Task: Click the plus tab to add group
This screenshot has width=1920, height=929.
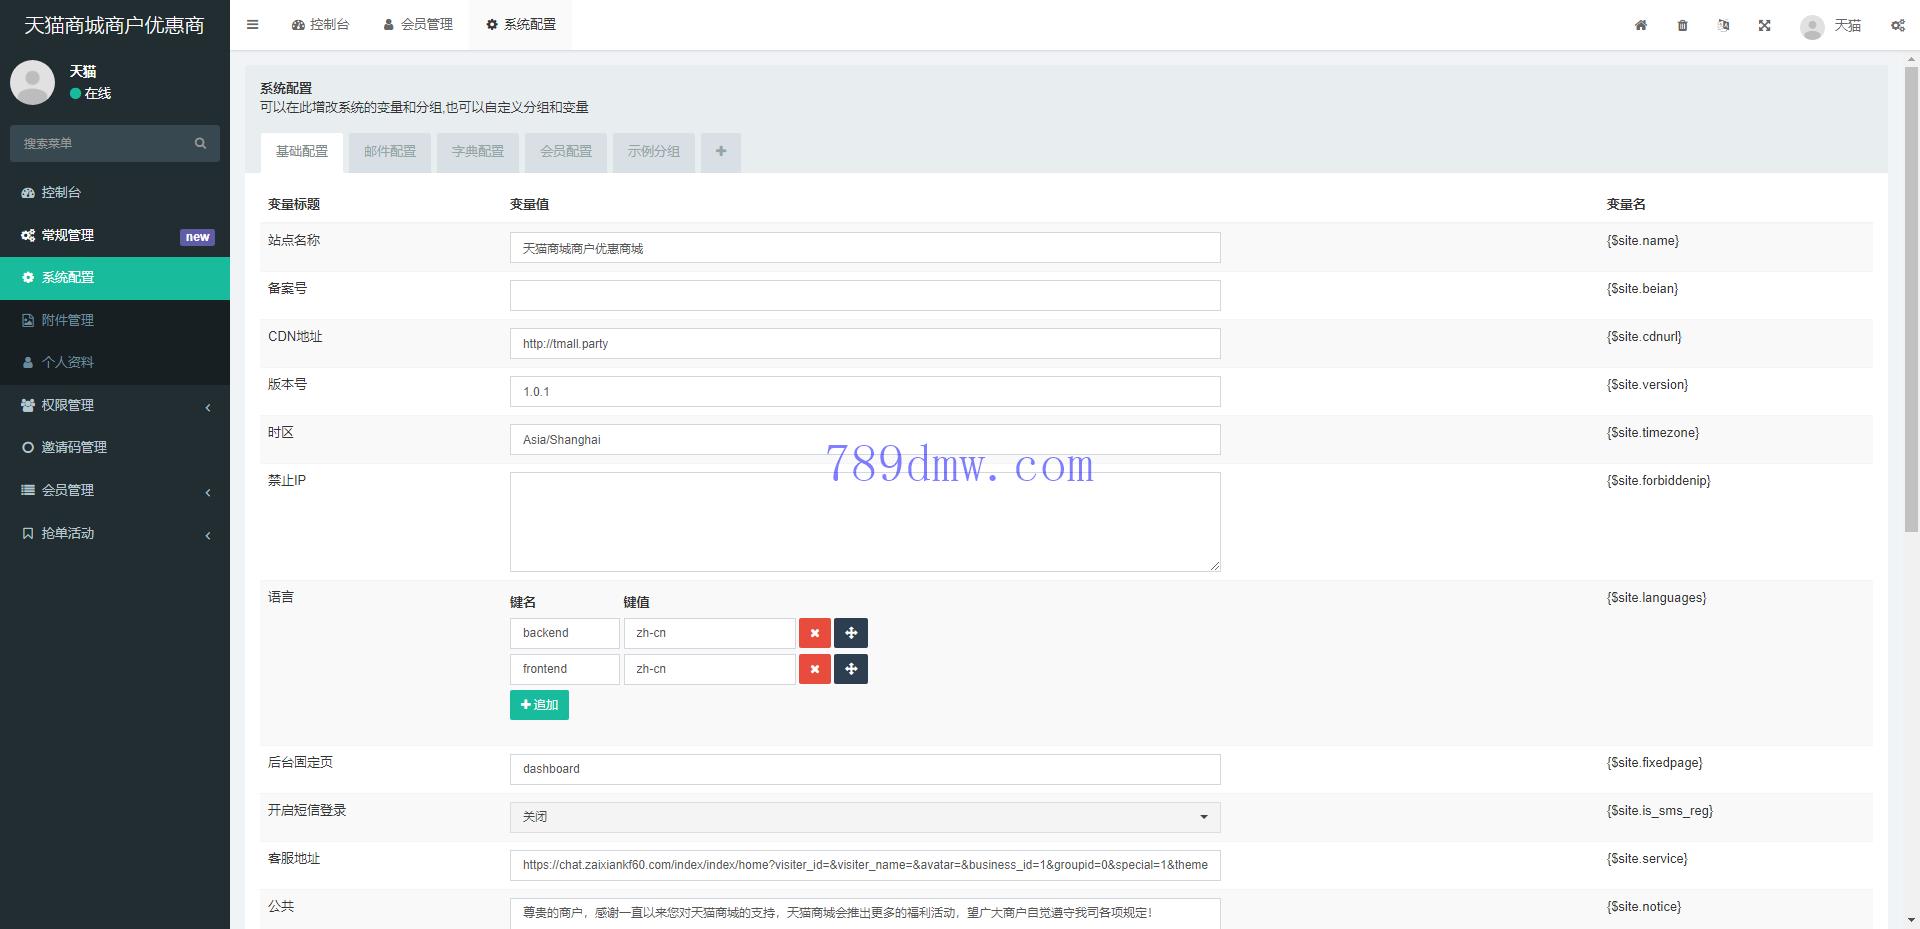Action: click(x=720, y=152)
